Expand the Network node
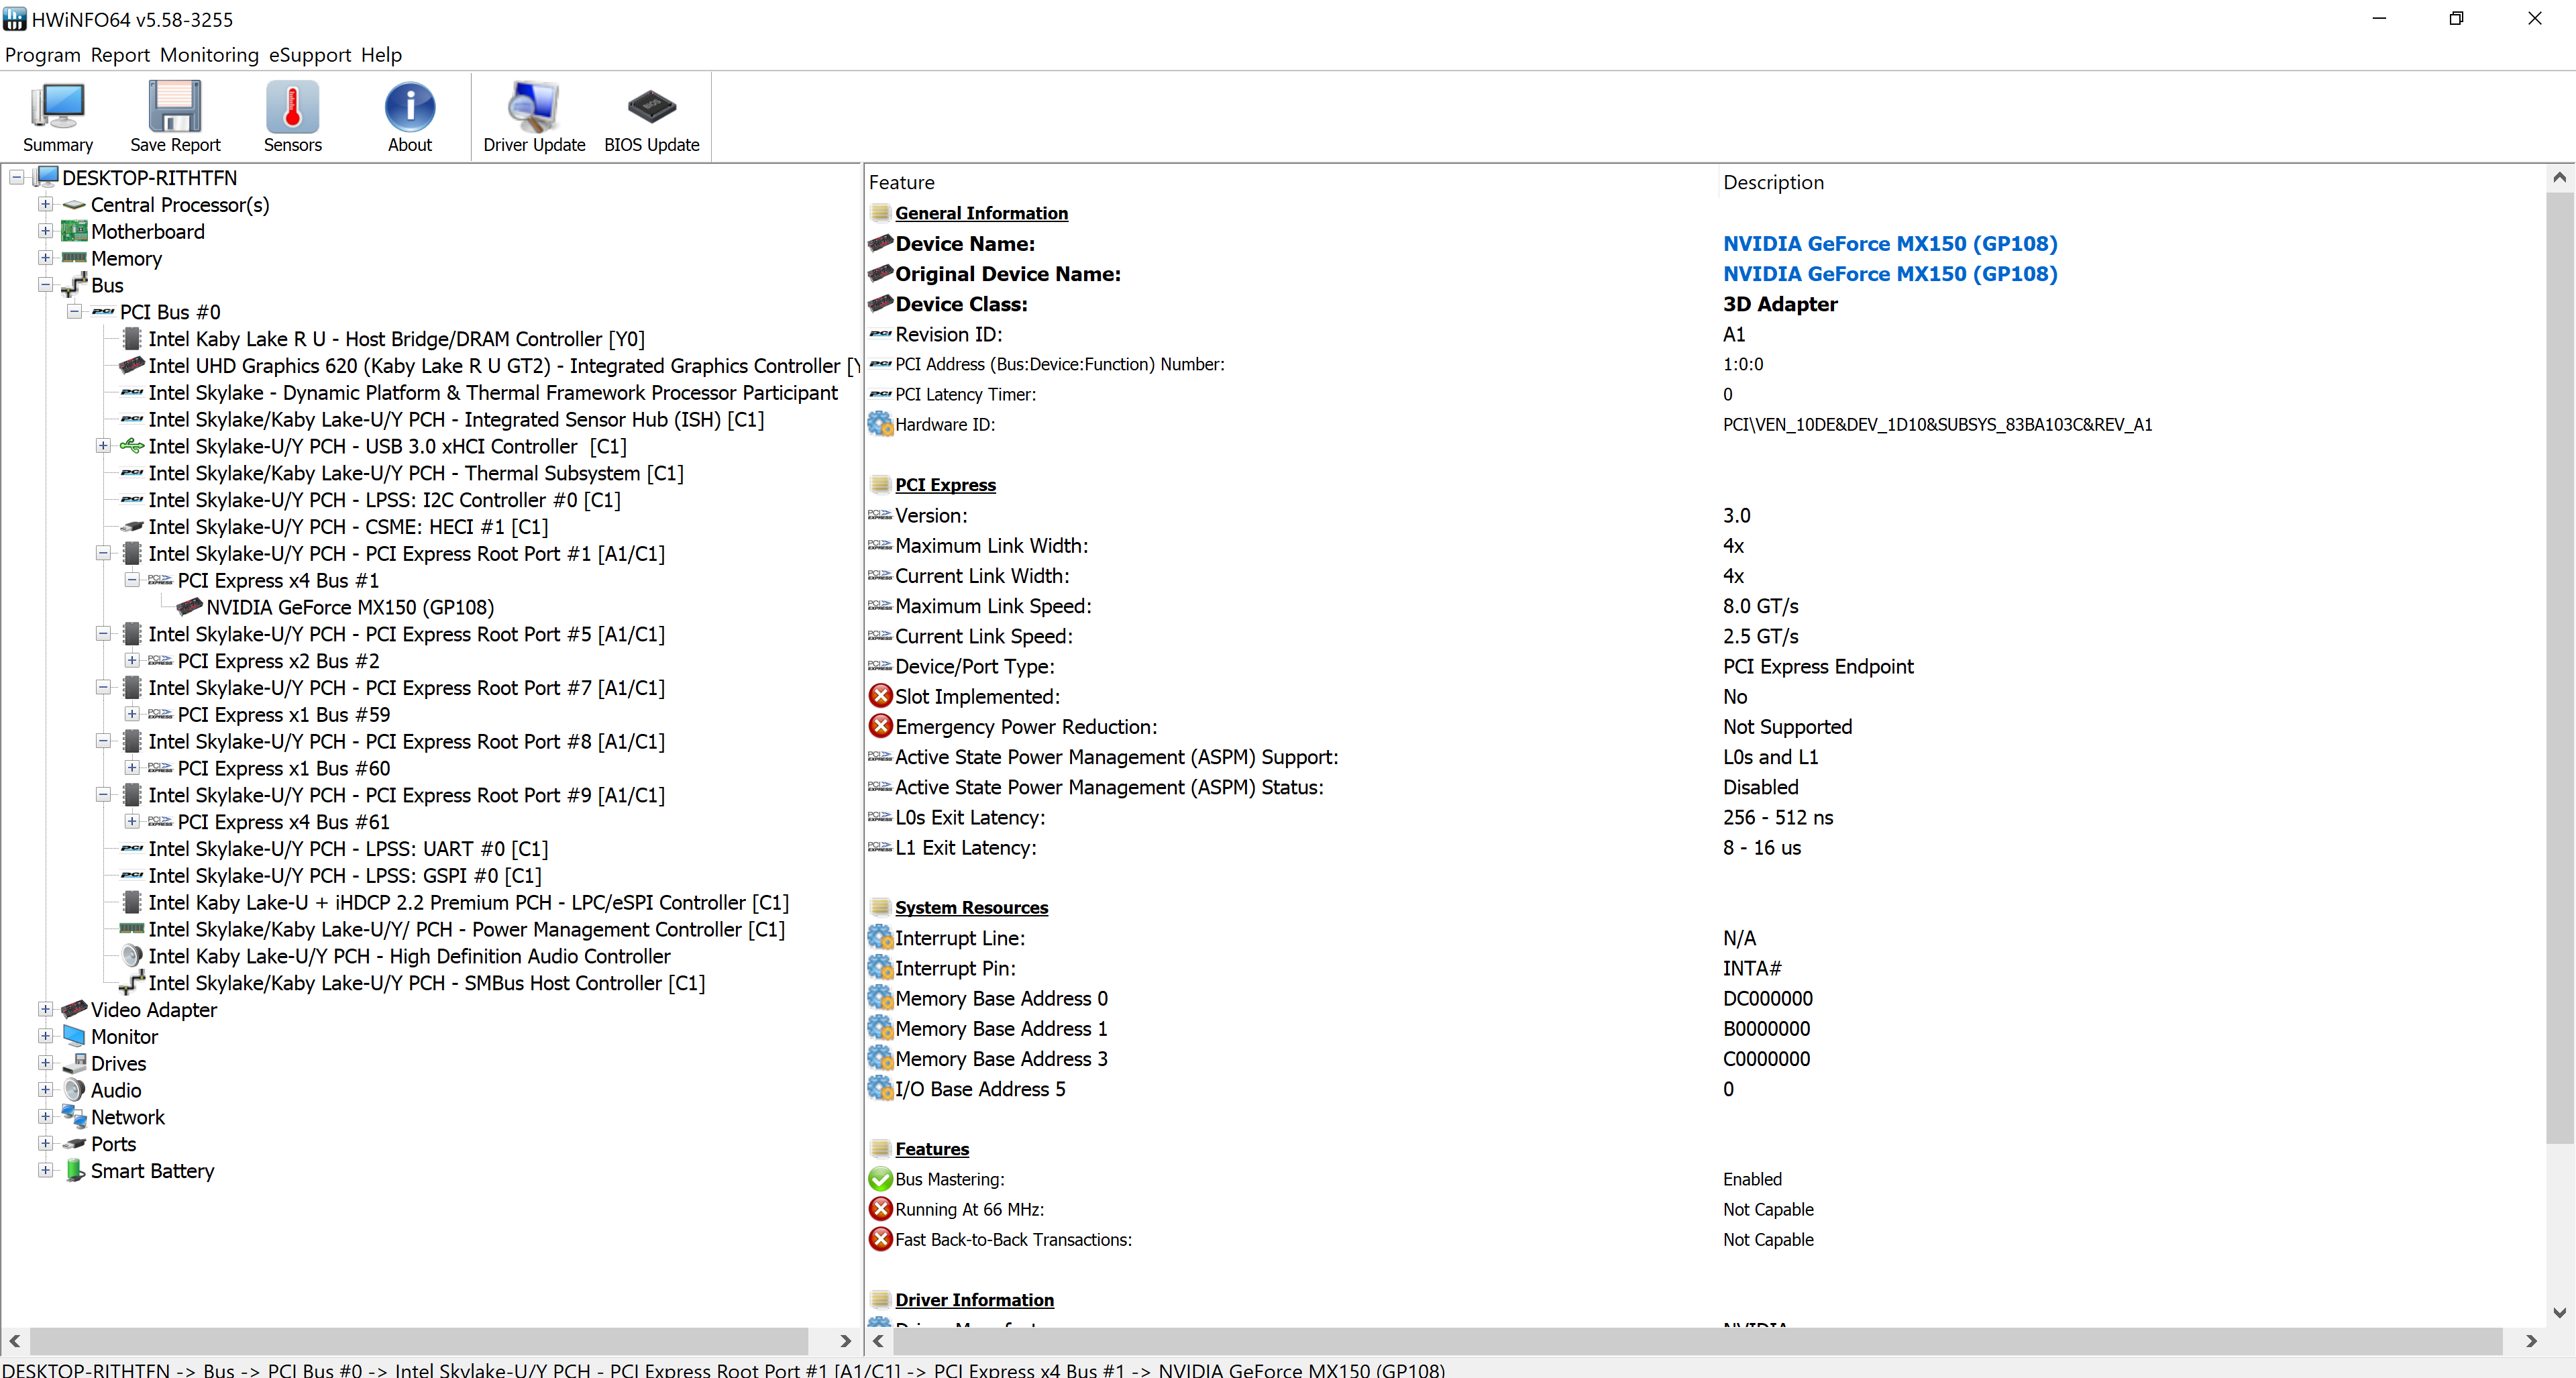The image size is (2576, 1378). (45, 1117)
